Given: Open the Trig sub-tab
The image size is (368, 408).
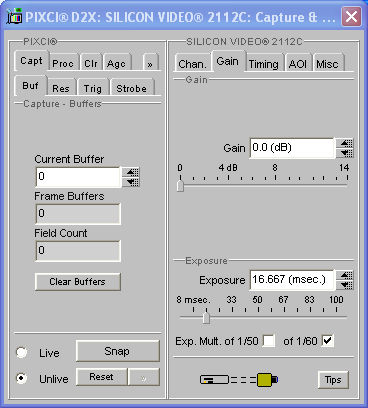Looking at the screenshot, I should point(92,88).
